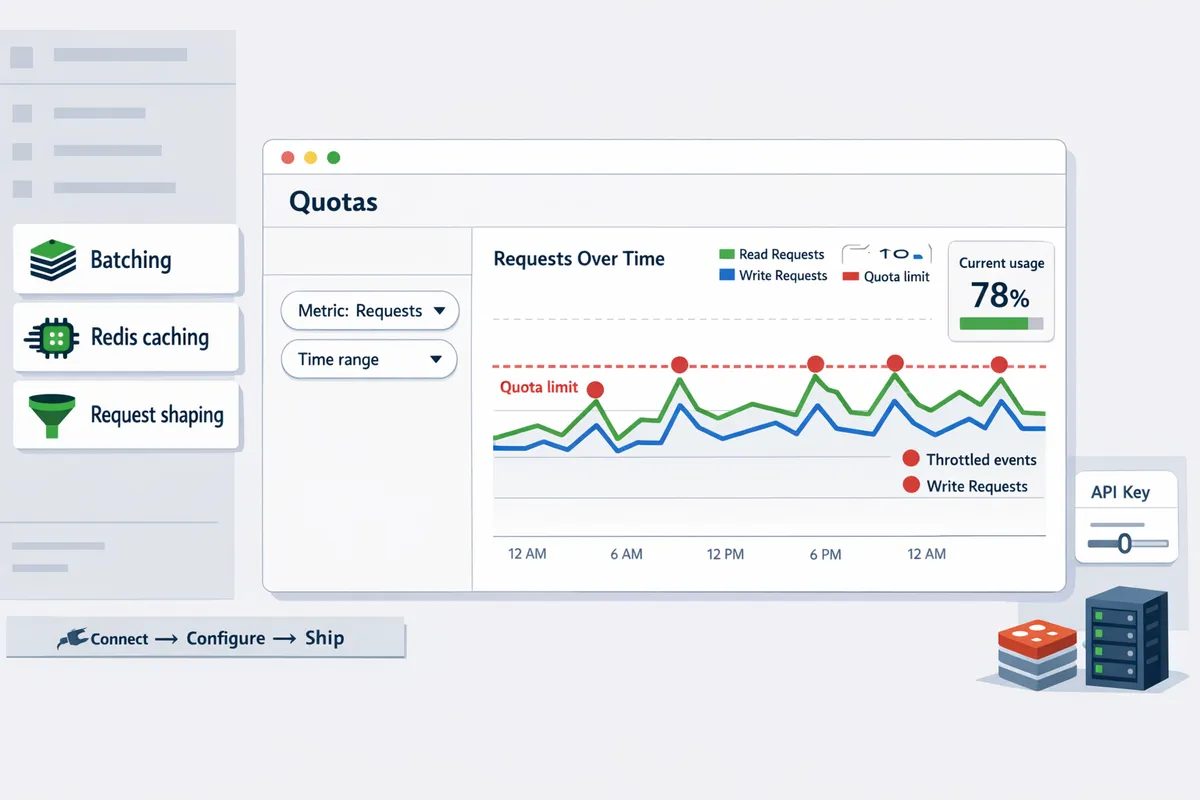
Task: Click the Current usage progress bar
Action: (x=1001, y=324)
